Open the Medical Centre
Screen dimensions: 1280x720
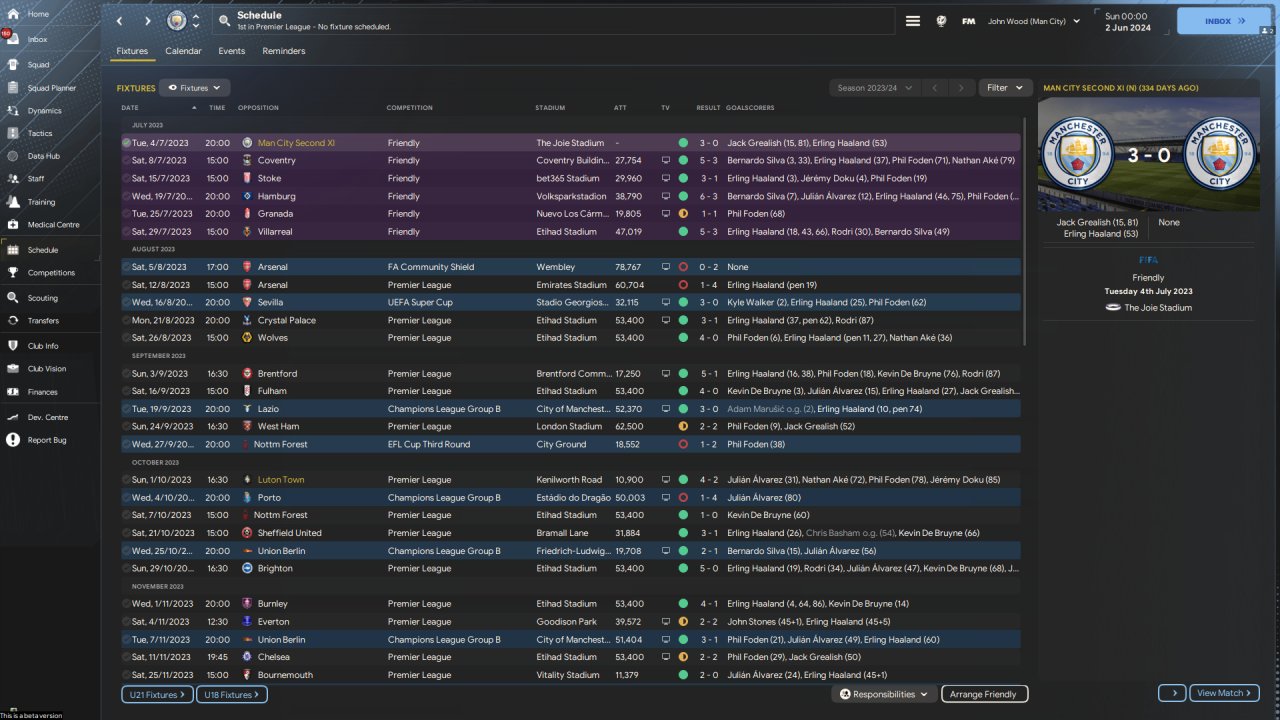point(53,225)
